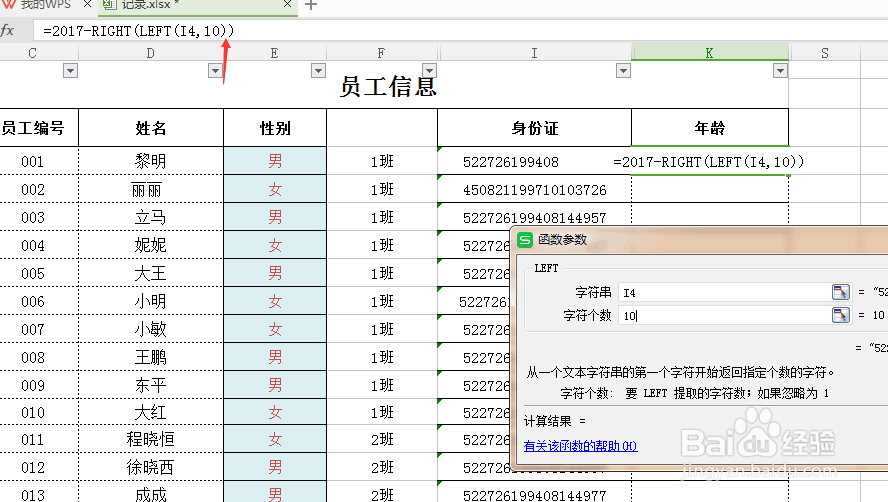Click the 字符个数 input field containing 10
Viewport: 888px width, 502px height.
point(724,315)
